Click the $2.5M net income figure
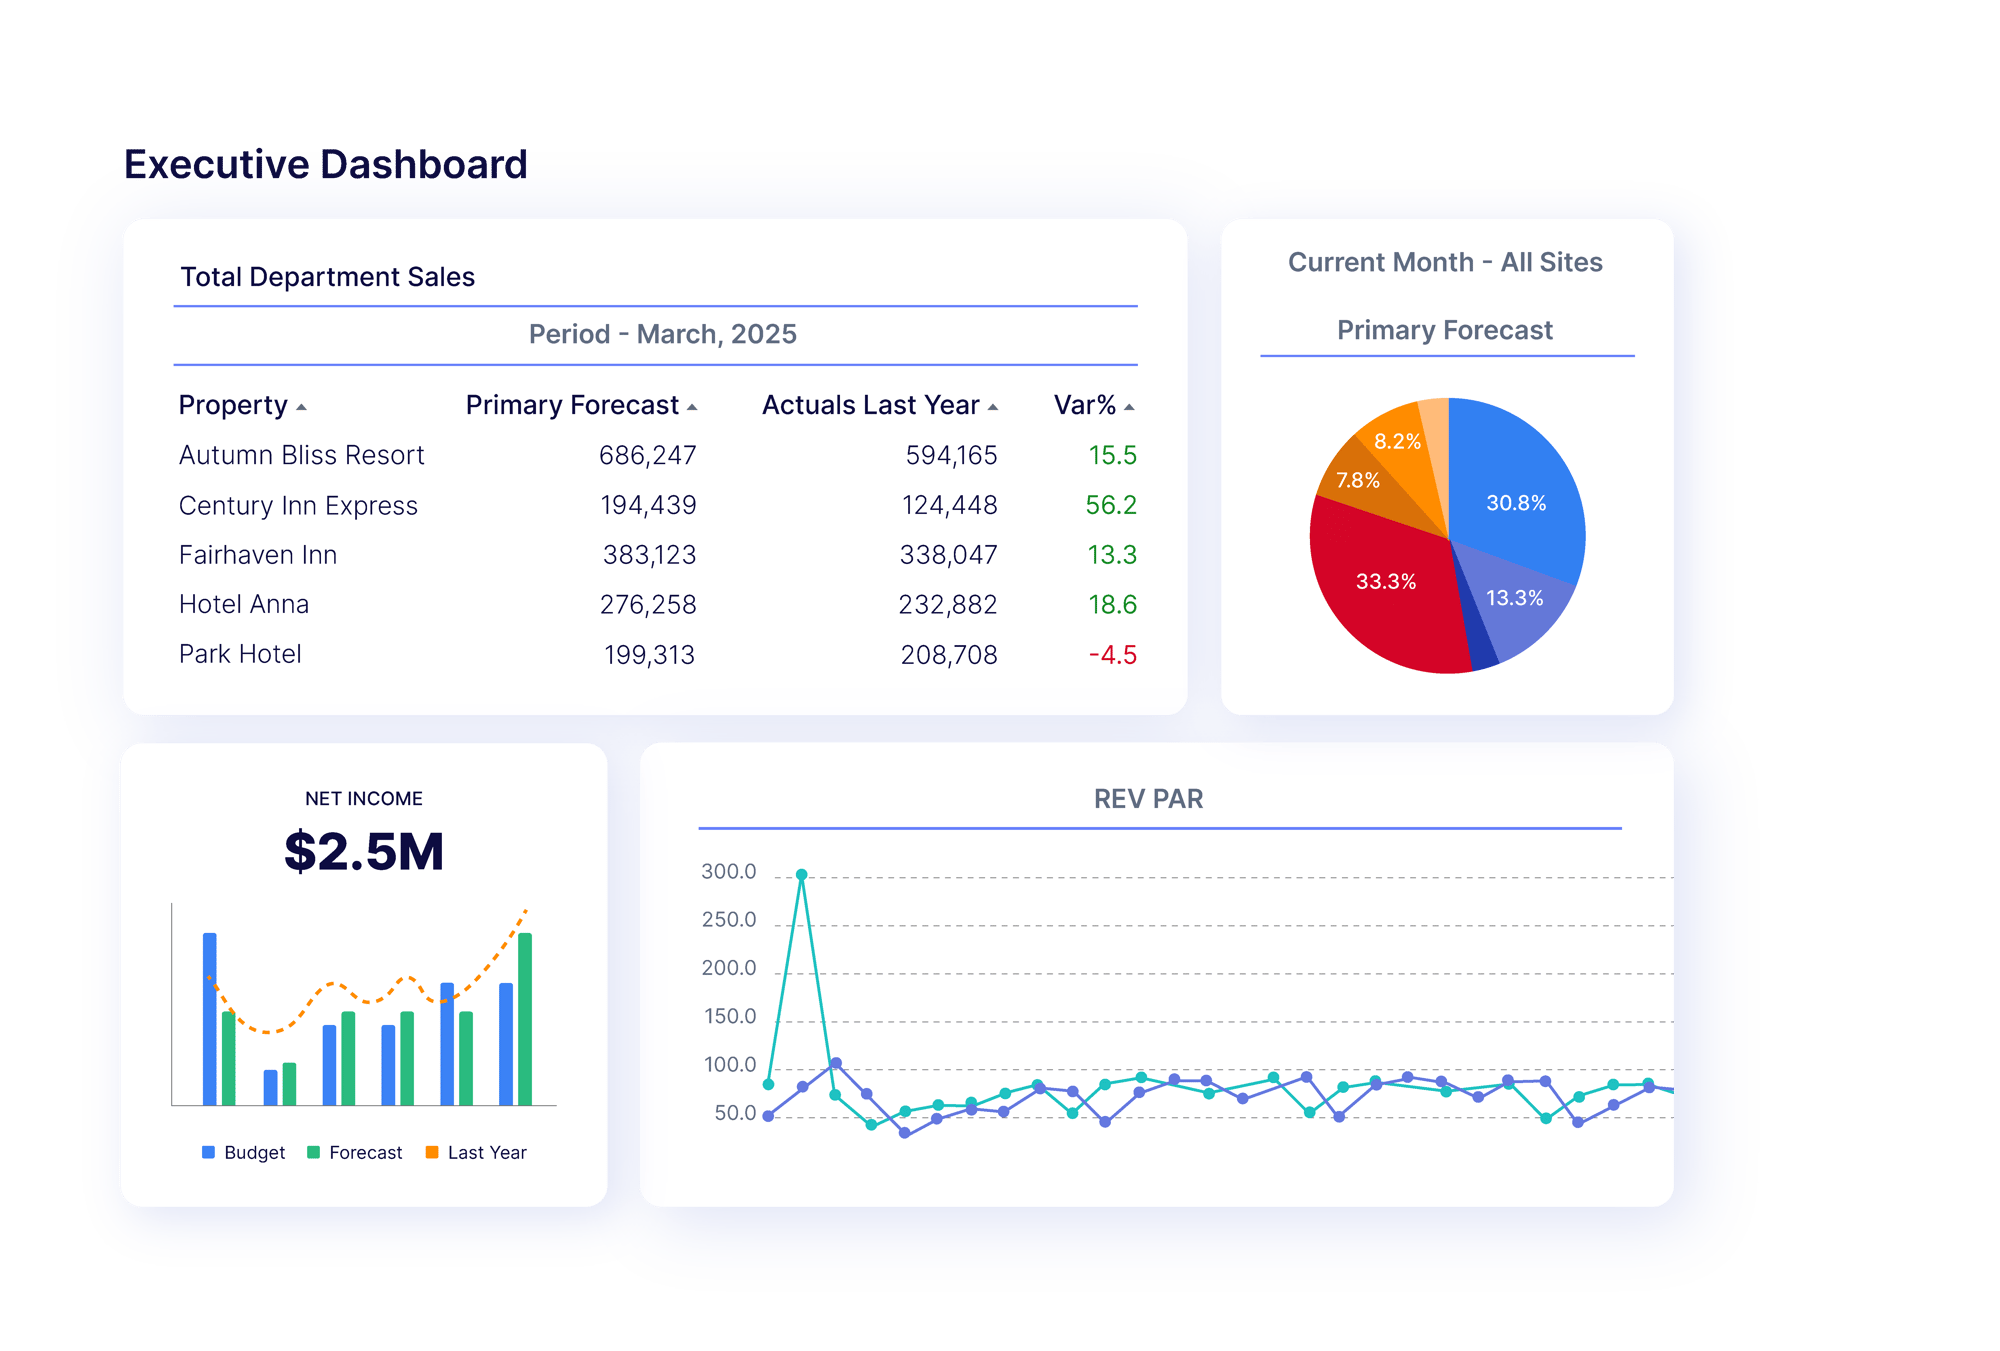This screenshot has height=1351, width=2000. [363, 852]
